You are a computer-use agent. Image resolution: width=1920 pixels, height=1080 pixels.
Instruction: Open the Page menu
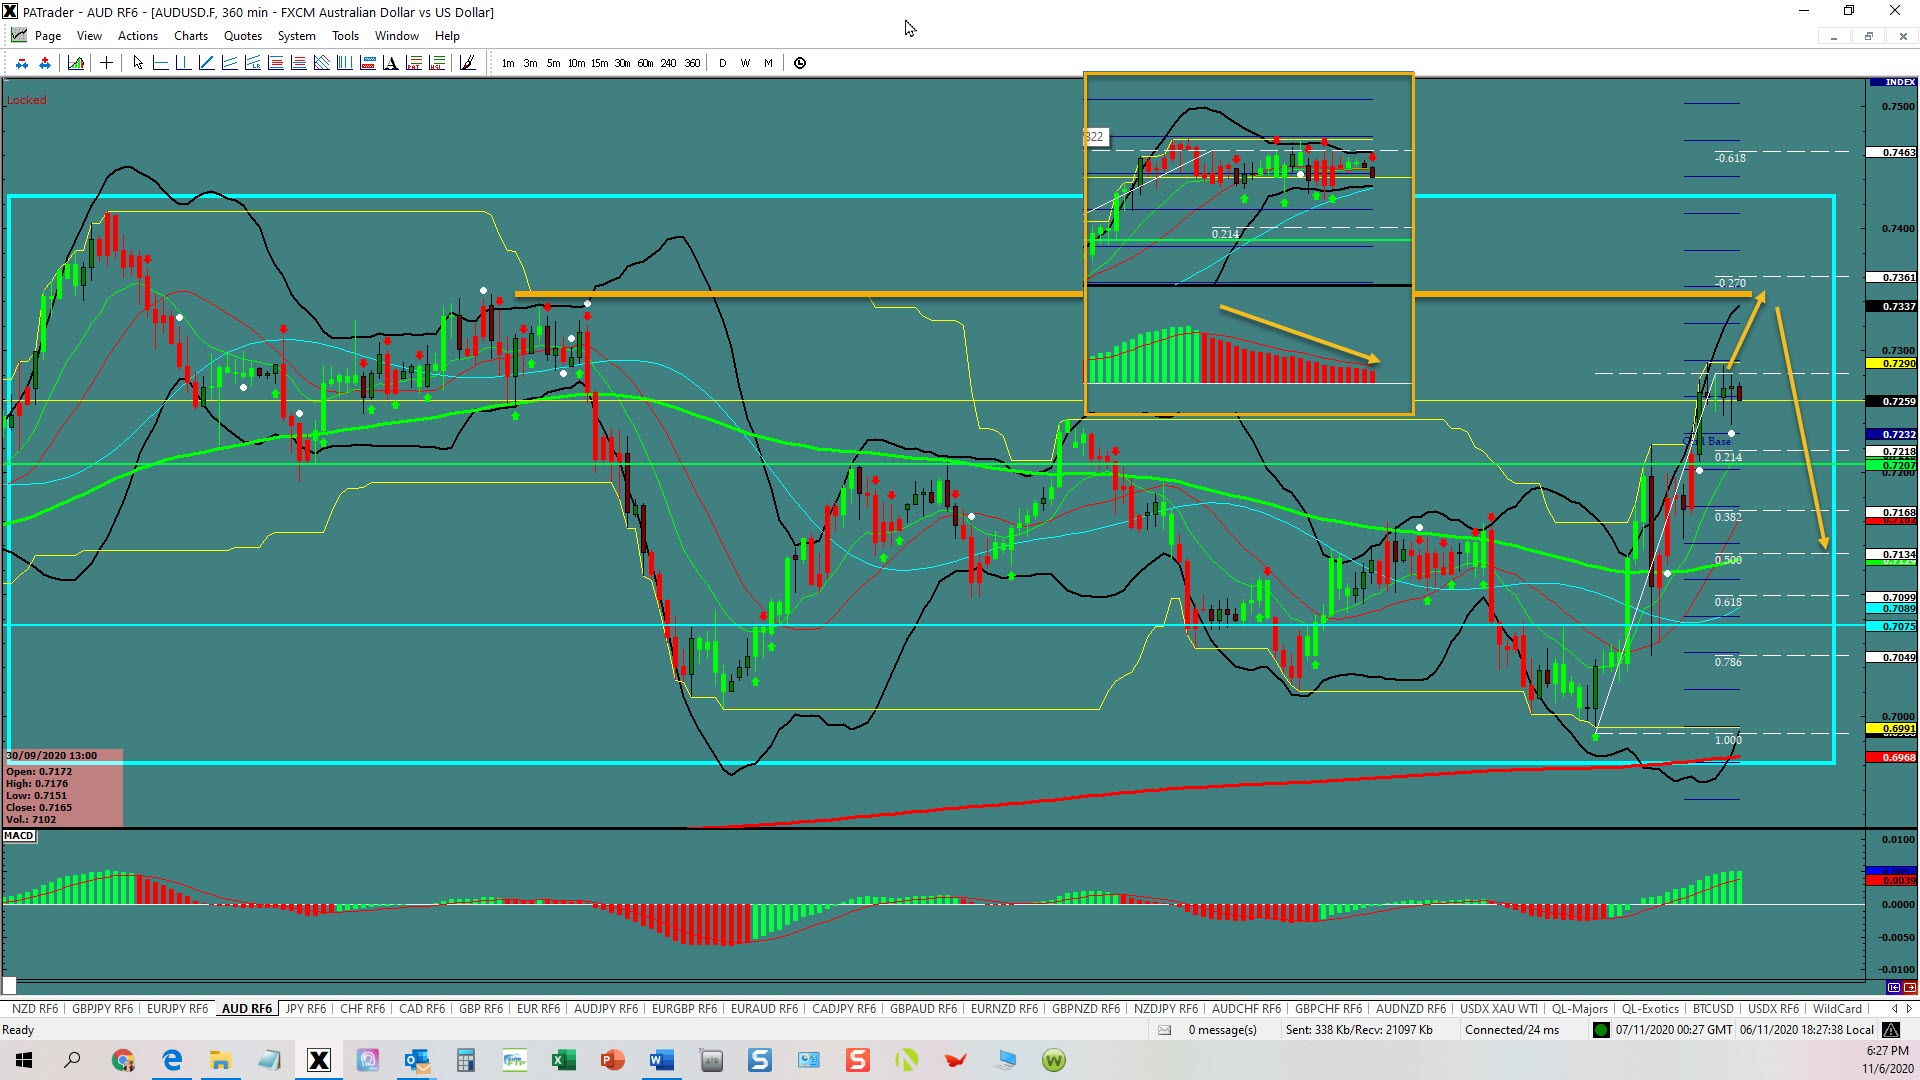tap(47, 36)
